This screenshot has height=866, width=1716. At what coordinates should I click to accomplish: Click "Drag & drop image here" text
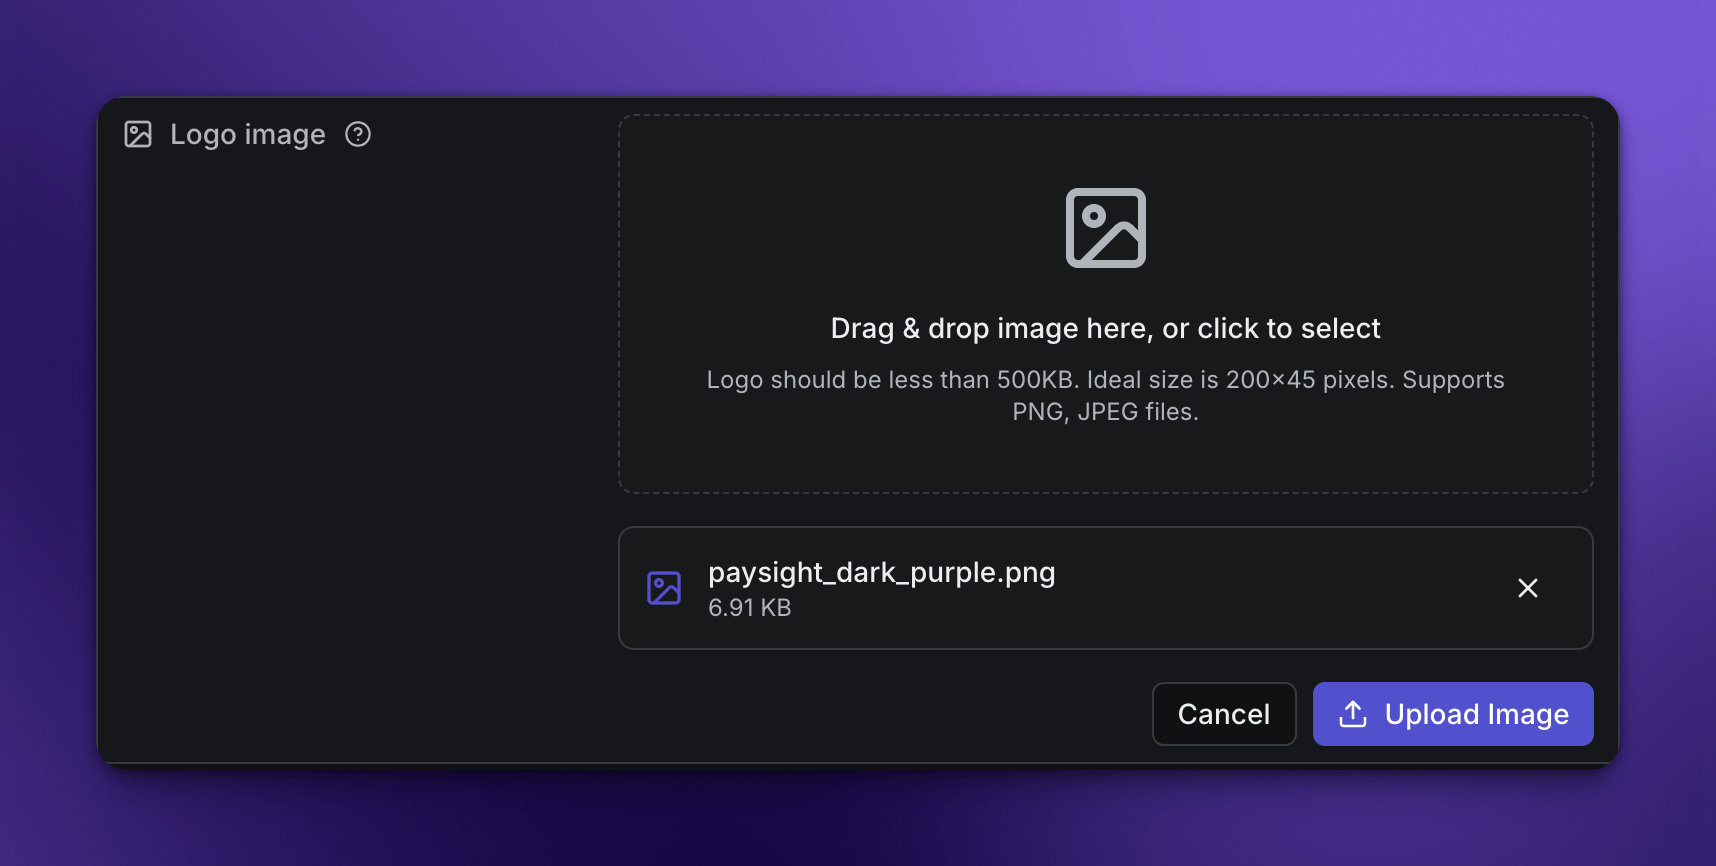click(x=992, y=328)
